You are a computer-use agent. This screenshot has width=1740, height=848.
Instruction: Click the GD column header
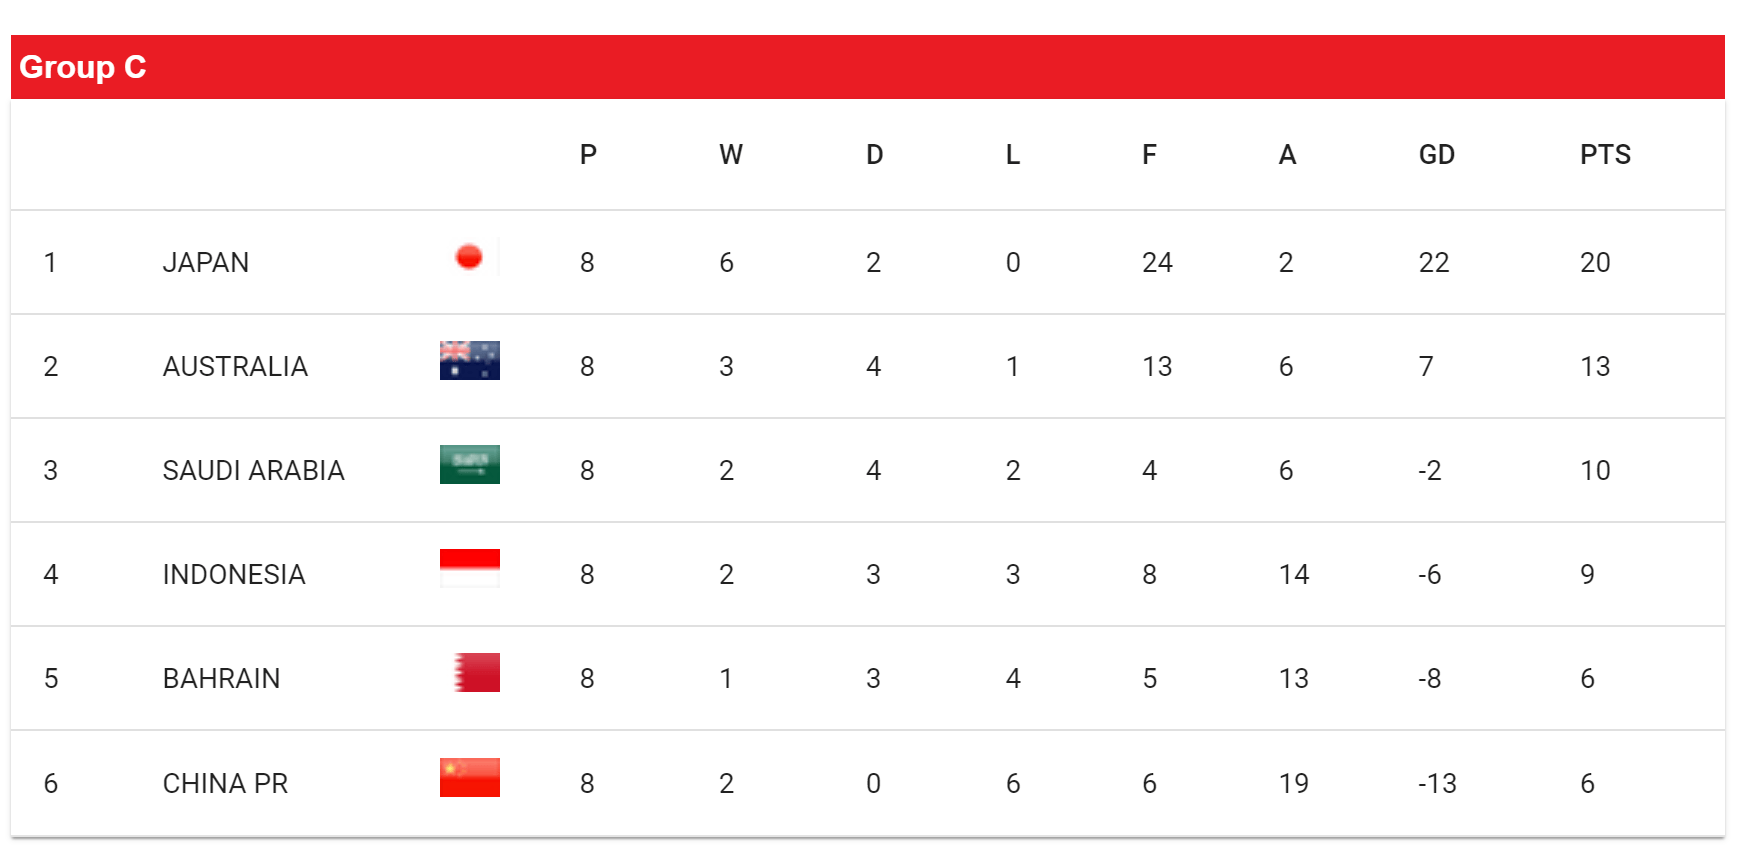tap(1436, 155)
